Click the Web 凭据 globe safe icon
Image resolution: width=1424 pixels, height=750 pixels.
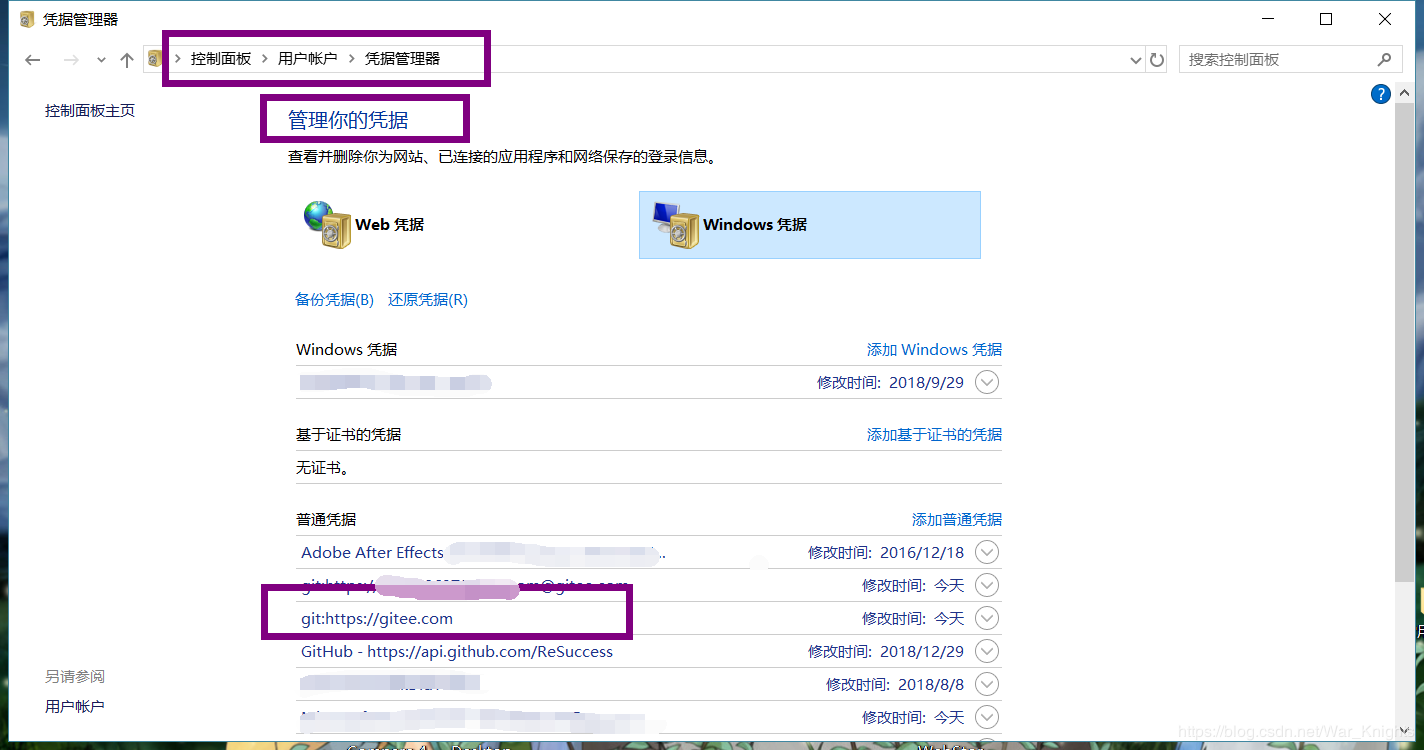click(x=325, y=225)
